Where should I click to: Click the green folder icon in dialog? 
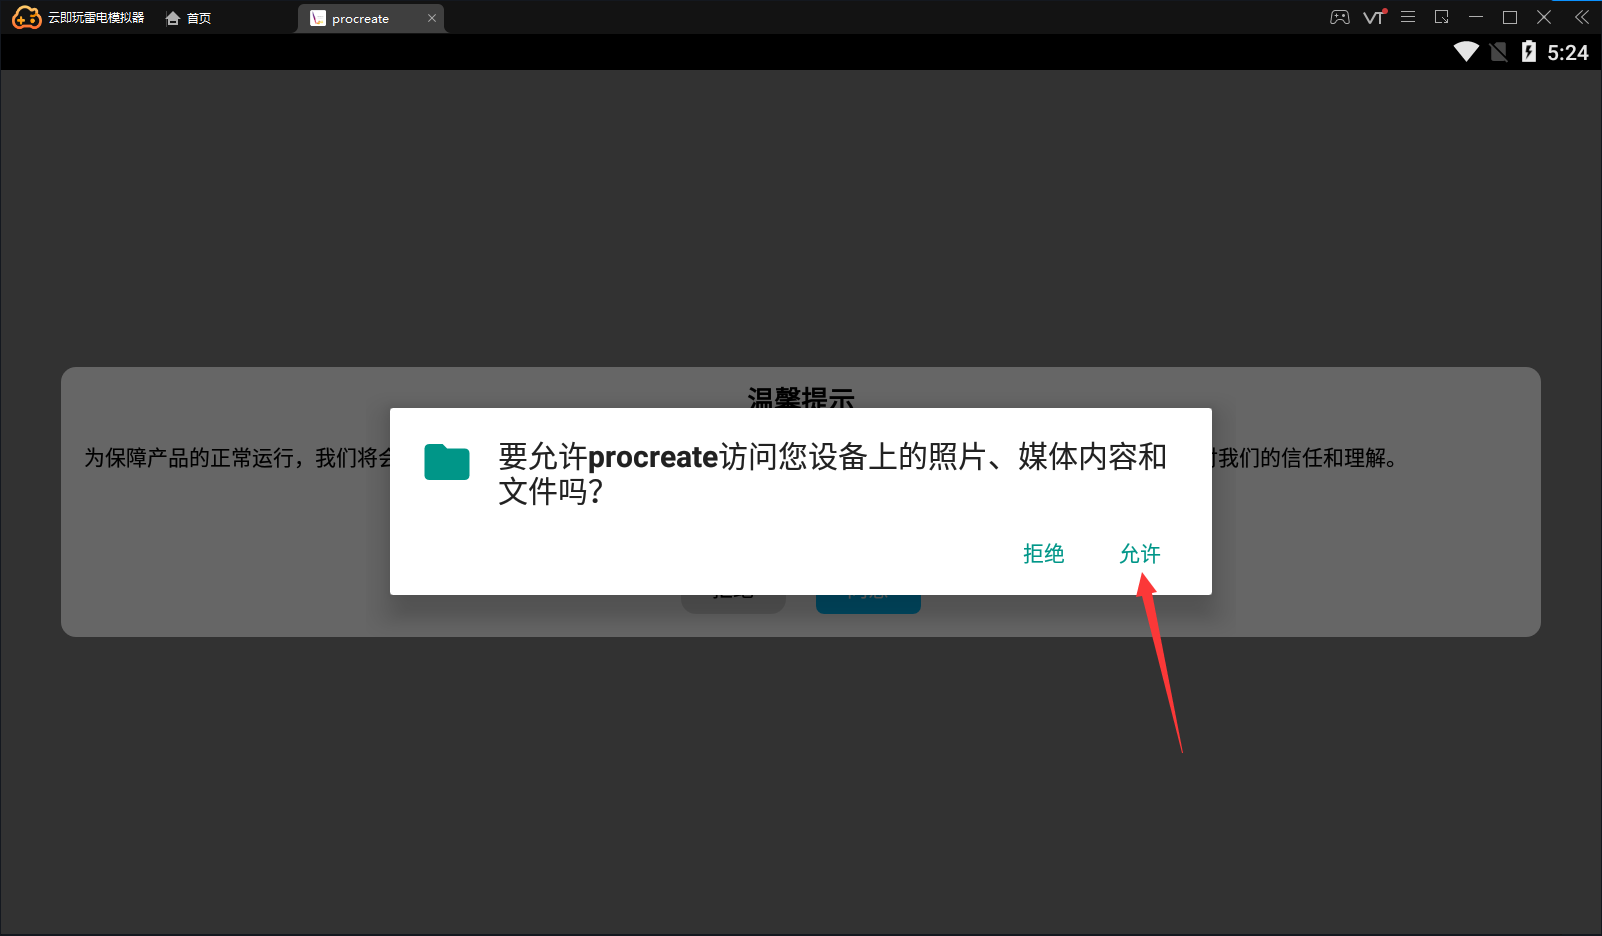(x=447, y=462)
